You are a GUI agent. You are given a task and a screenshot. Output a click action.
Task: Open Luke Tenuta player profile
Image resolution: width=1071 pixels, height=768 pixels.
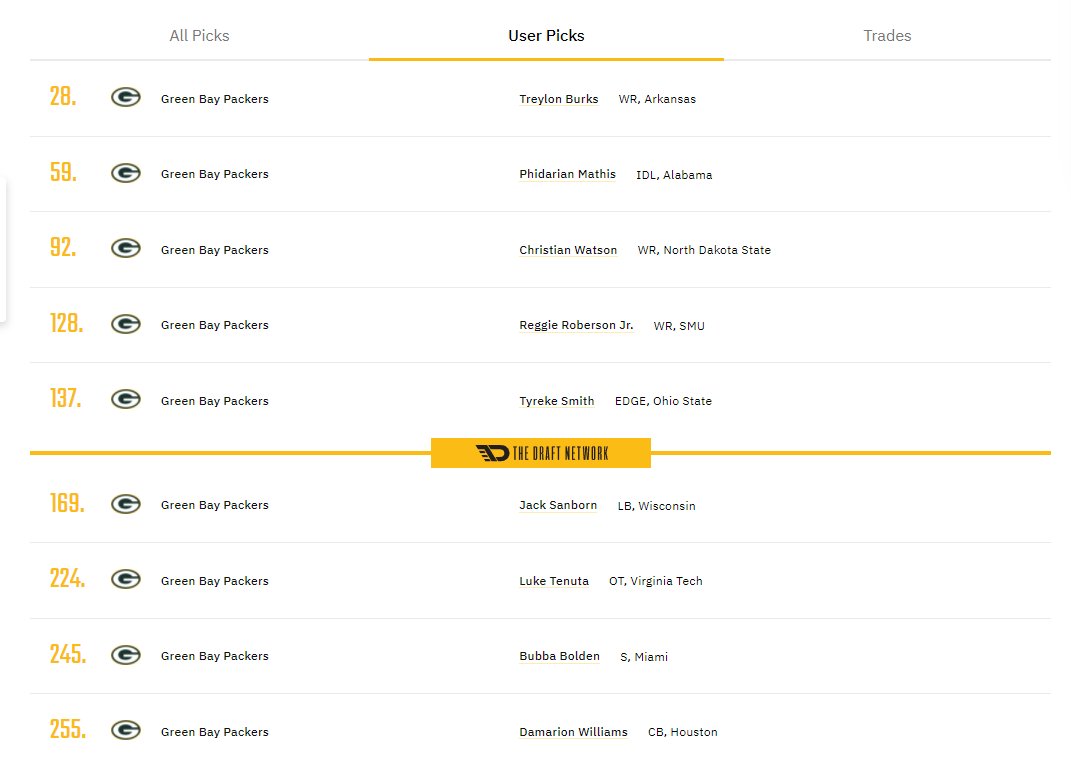coord(554,581)
